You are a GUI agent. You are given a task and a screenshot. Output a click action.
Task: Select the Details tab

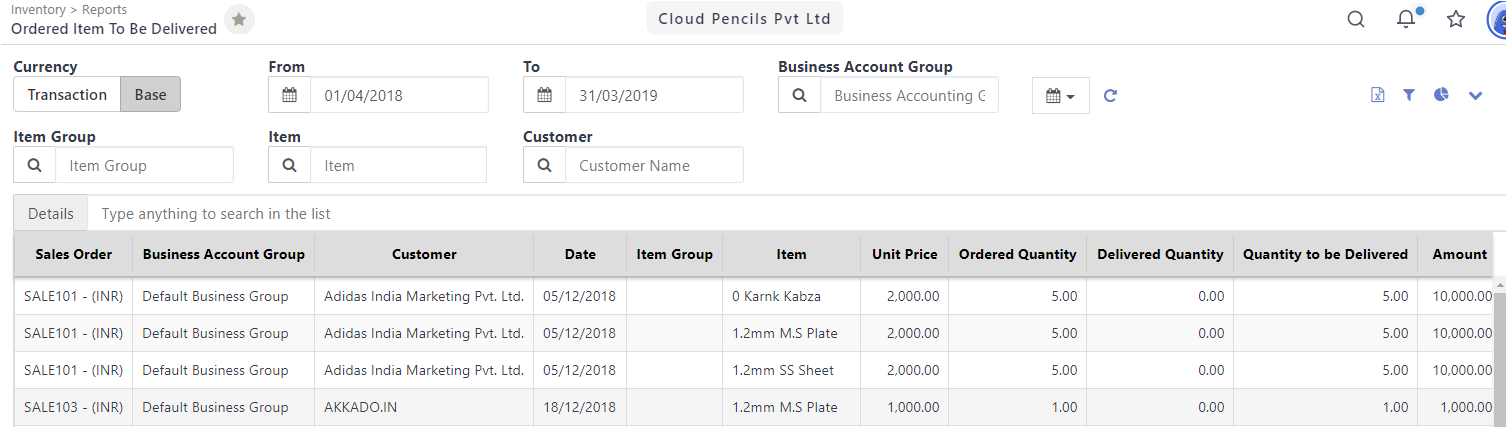point(51,213)
